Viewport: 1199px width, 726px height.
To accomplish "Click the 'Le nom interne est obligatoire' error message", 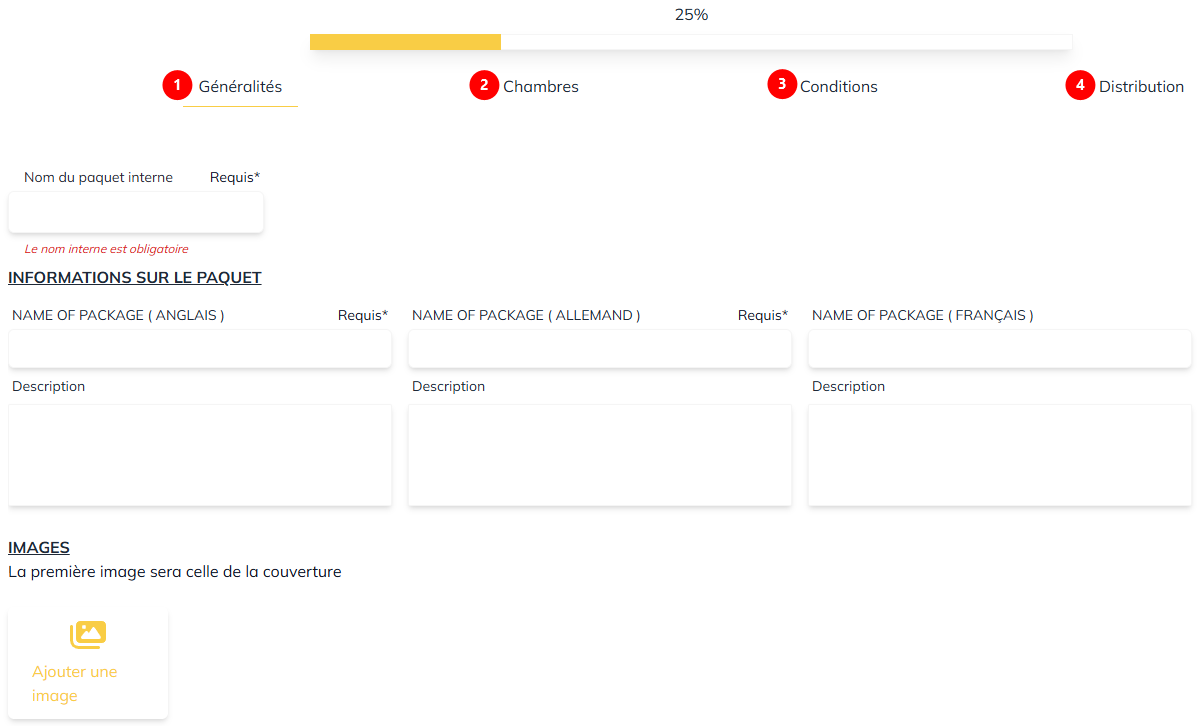I will [x=106, y=249].
